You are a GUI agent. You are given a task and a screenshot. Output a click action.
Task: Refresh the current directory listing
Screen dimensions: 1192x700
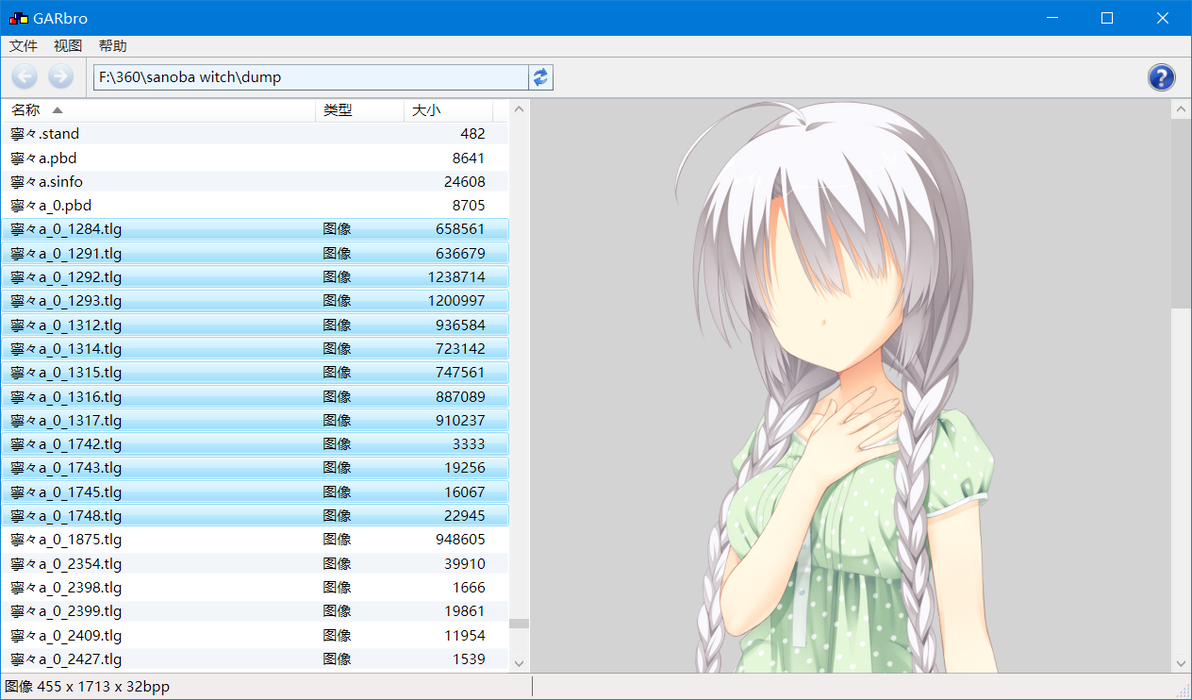pyautogui.click(x=541, y=77)
